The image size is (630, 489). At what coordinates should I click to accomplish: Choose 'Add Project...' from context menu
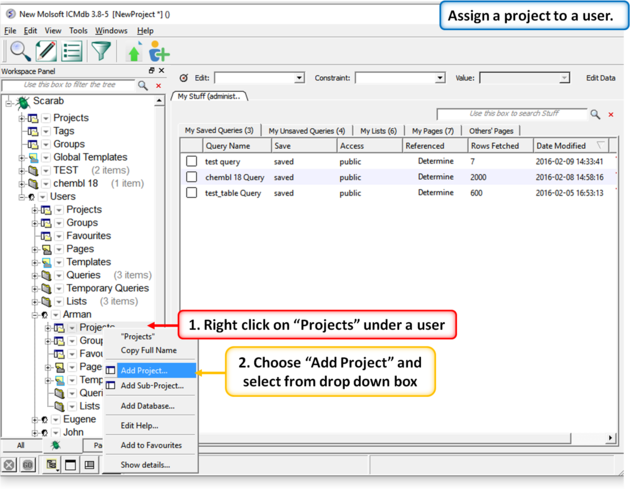pyautogui.click(x=144, y=371)
